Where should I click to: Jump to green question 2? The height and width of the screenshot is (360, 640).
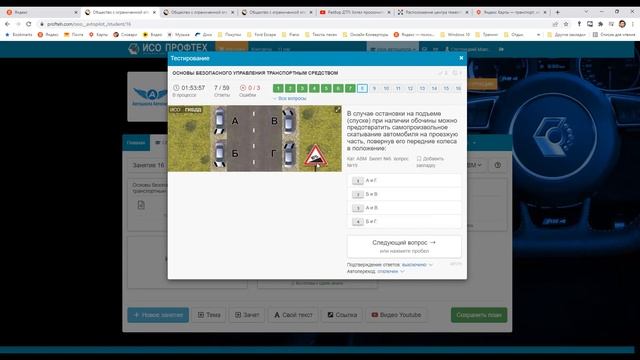click(x=290, y=88)
